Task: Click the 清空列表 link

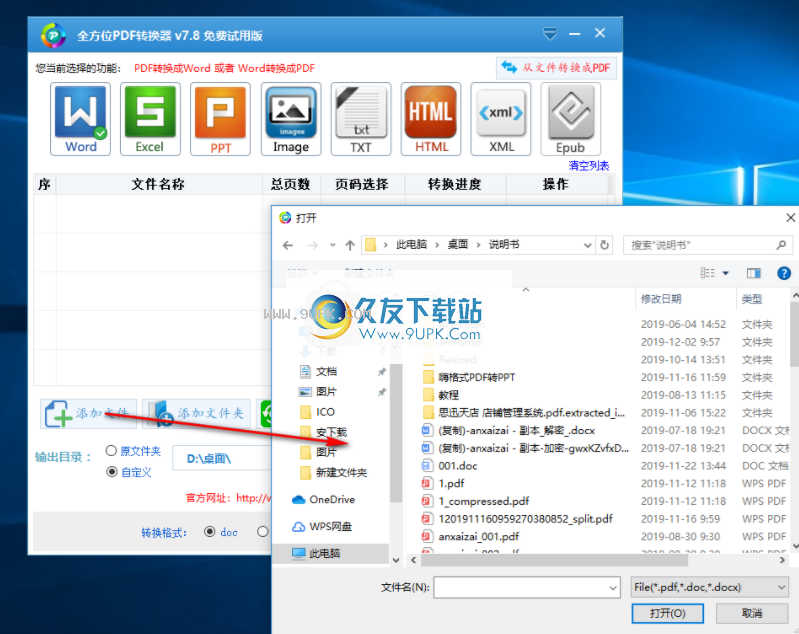Action: [589, 166]
